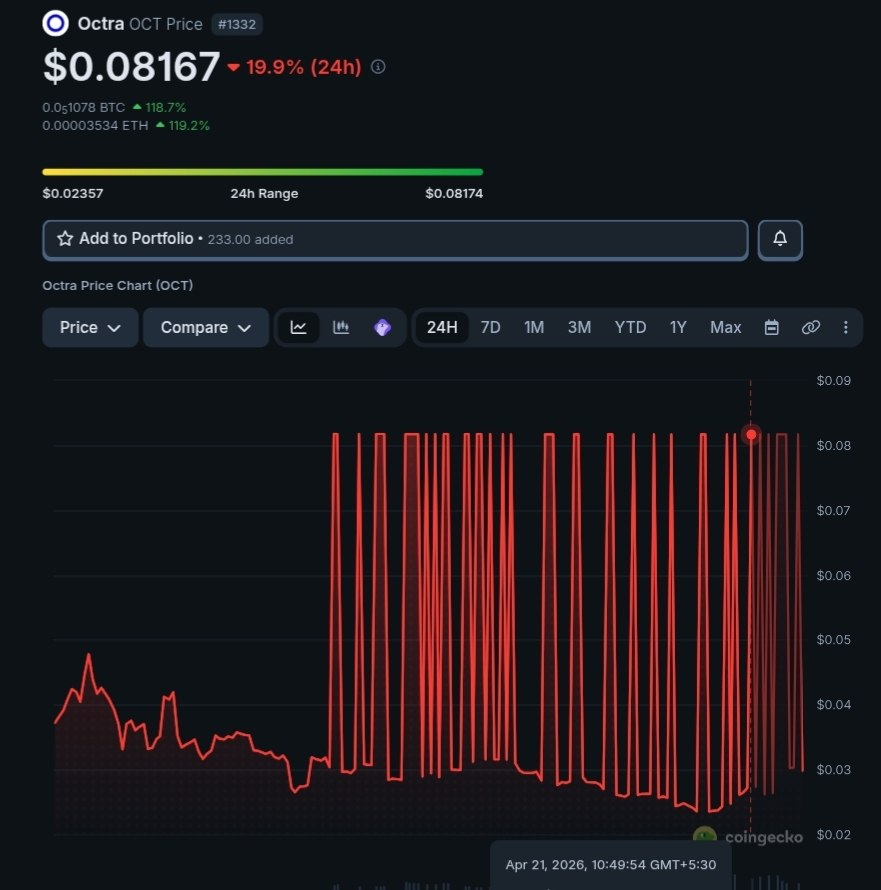Image resolution: width=881 pixels, height=890 pixels.
Task: Click the Octra Price Chart (OCT) heading
Action: tap(118, 286)
